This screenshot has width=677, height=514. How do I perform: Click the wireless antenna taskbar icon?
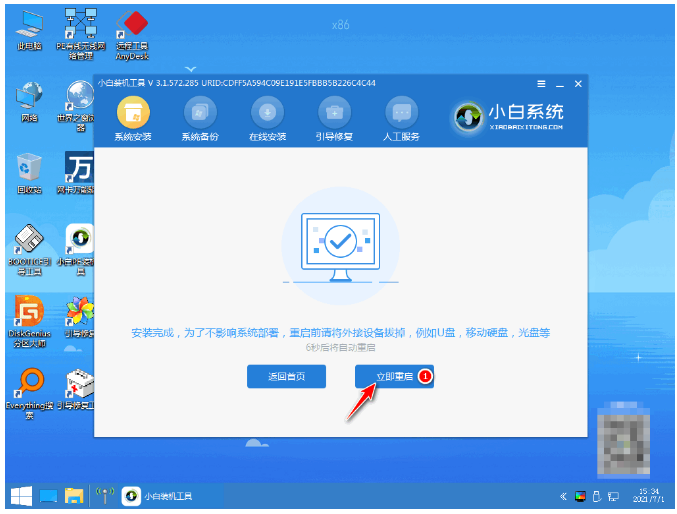point(105,496)
